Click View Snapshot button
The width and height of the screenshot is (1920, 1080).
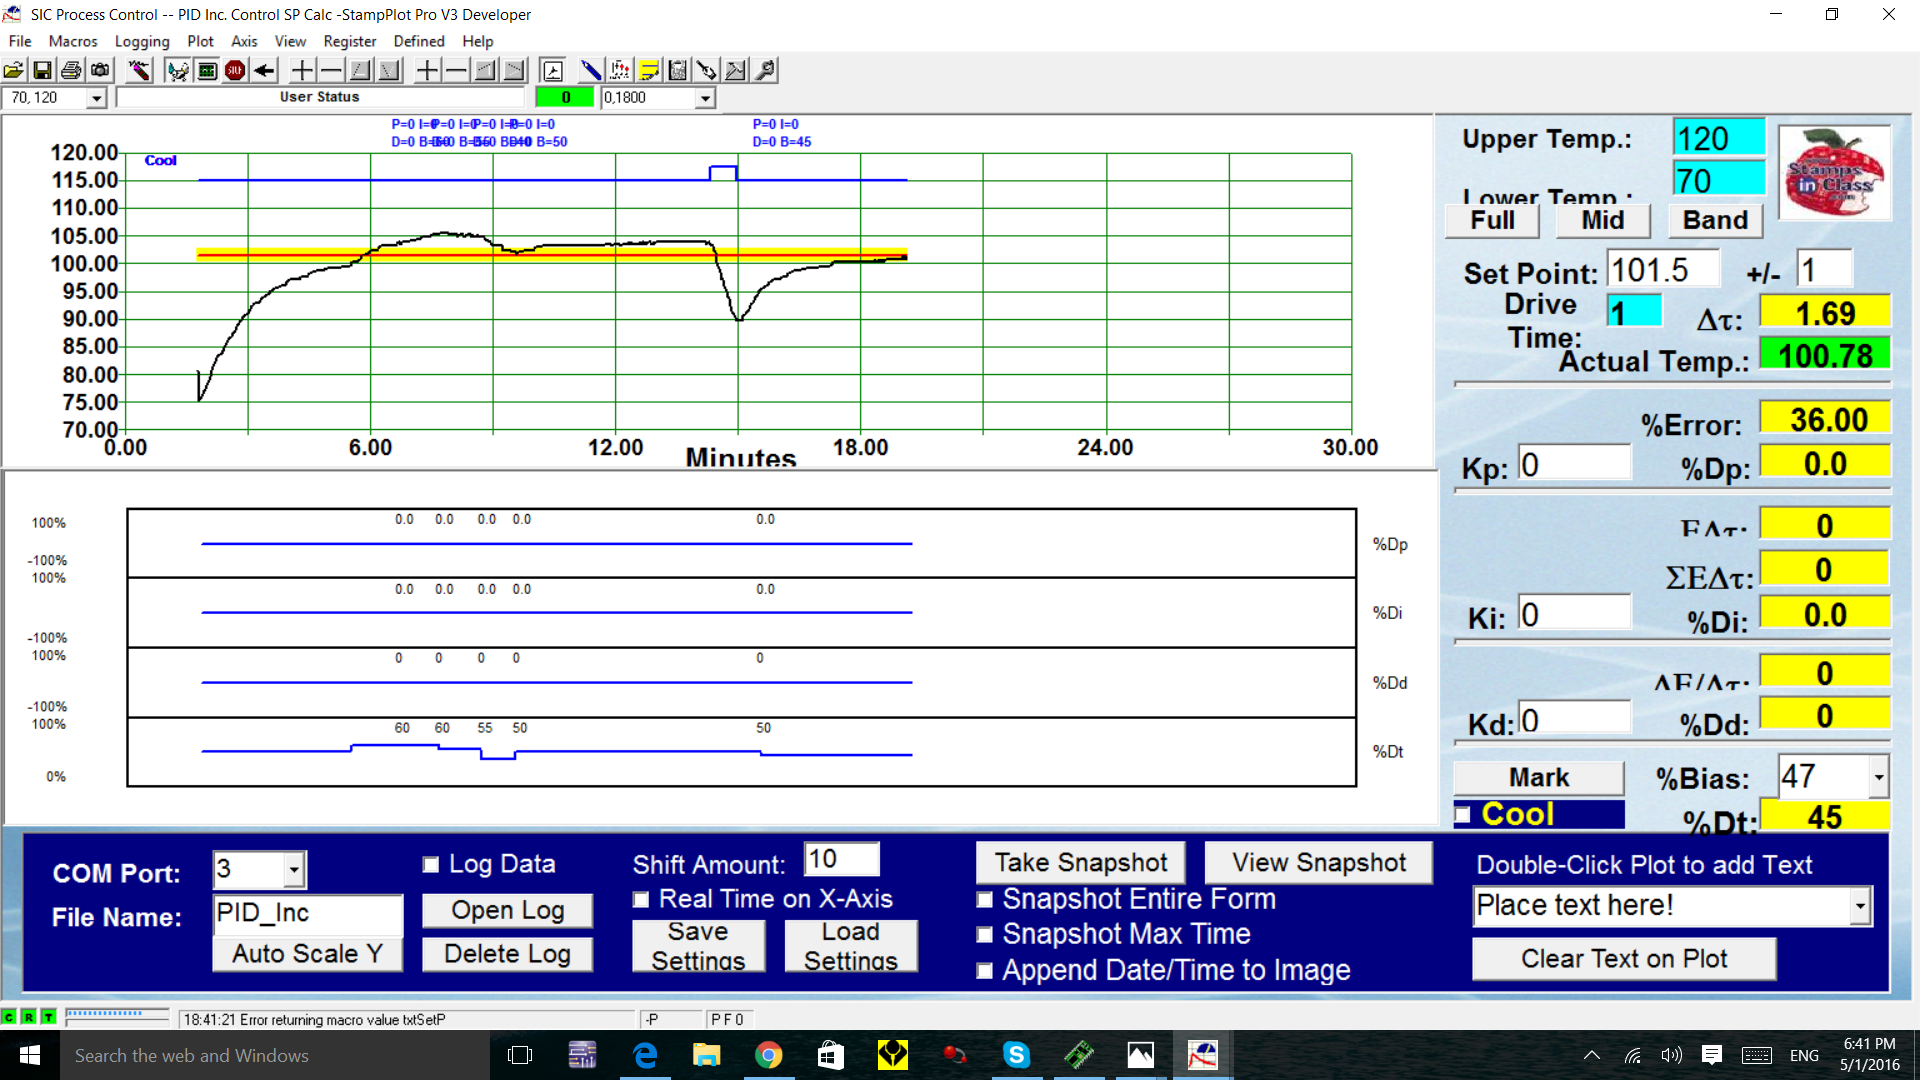coord(1319,863)
